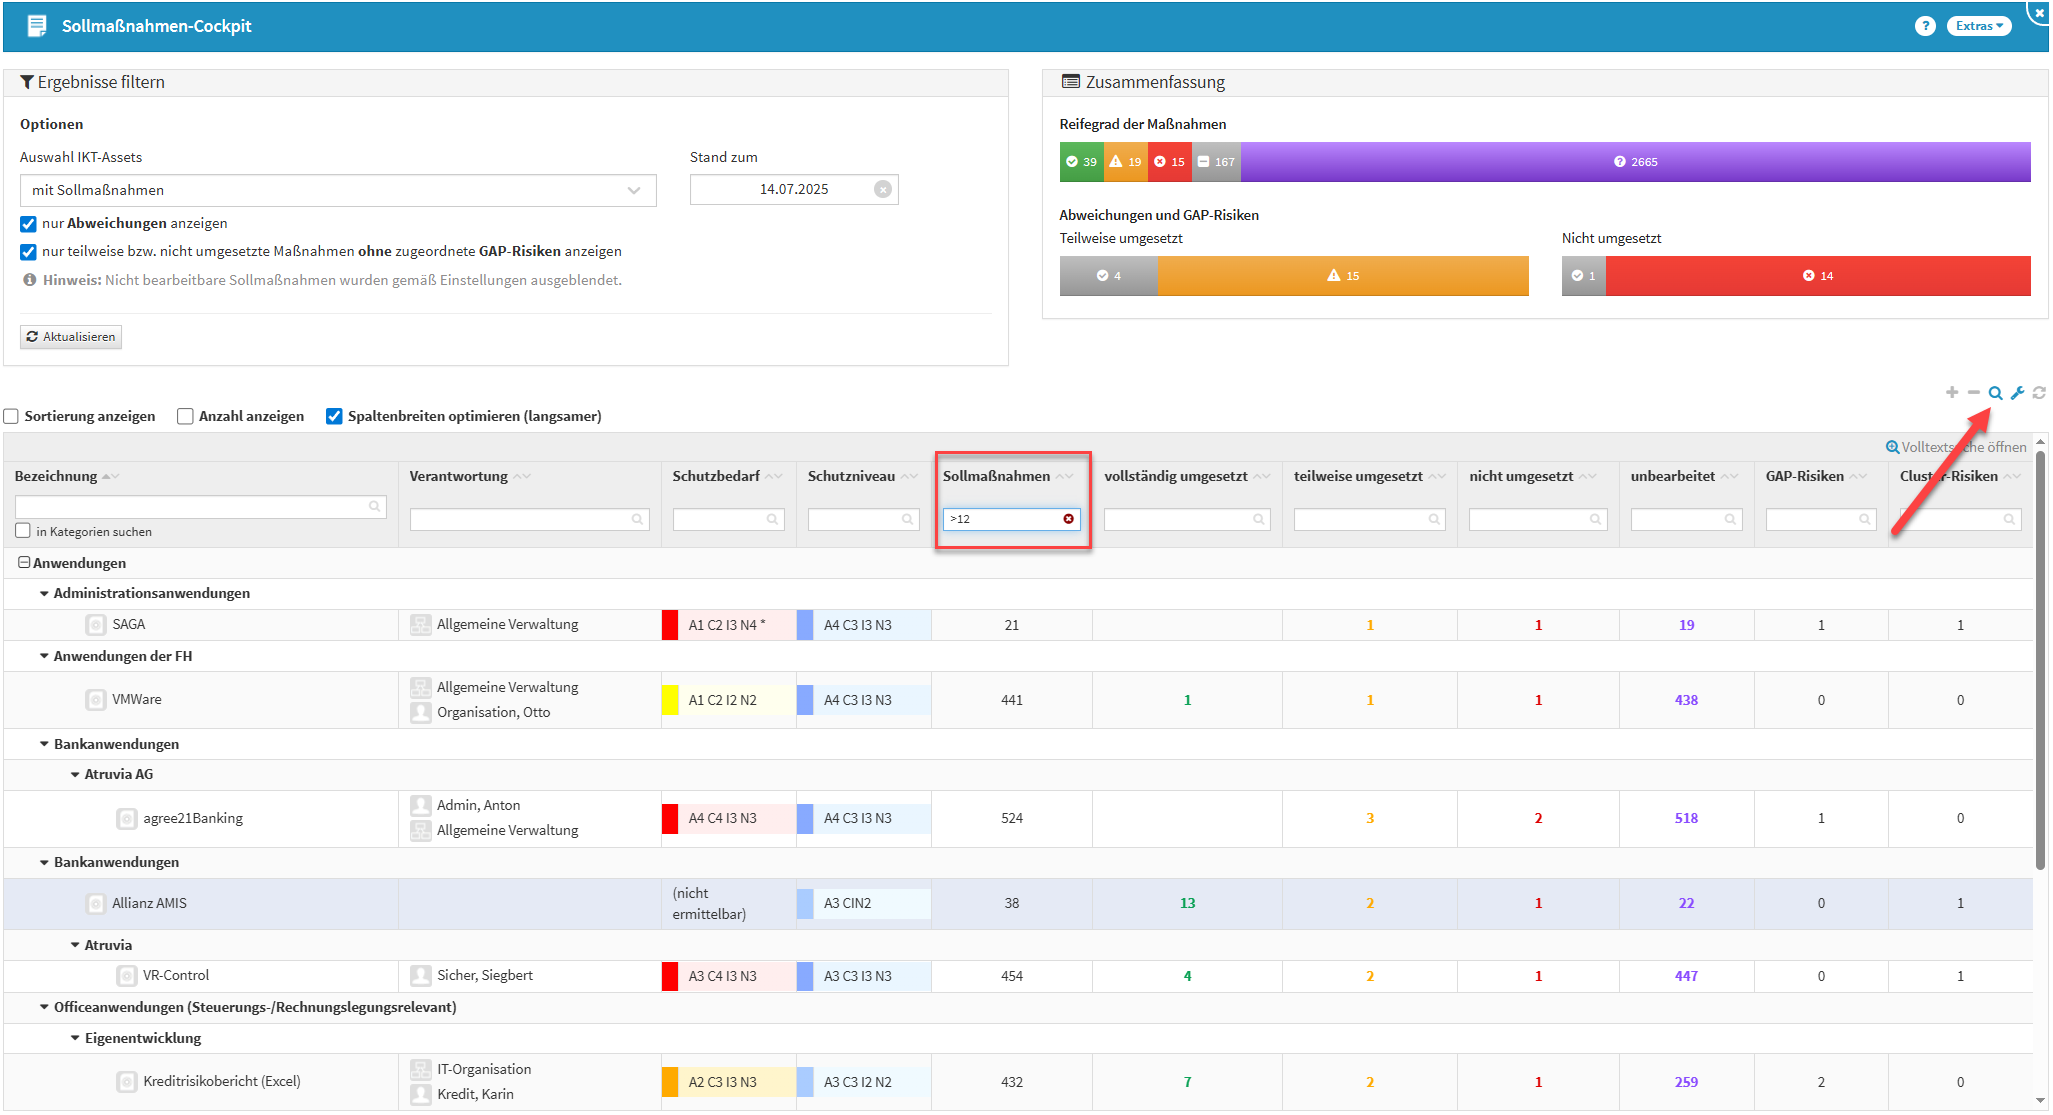Click the Bezeichnung filter input field
Screen dimensions: 2053x1115
click(195, 506)
